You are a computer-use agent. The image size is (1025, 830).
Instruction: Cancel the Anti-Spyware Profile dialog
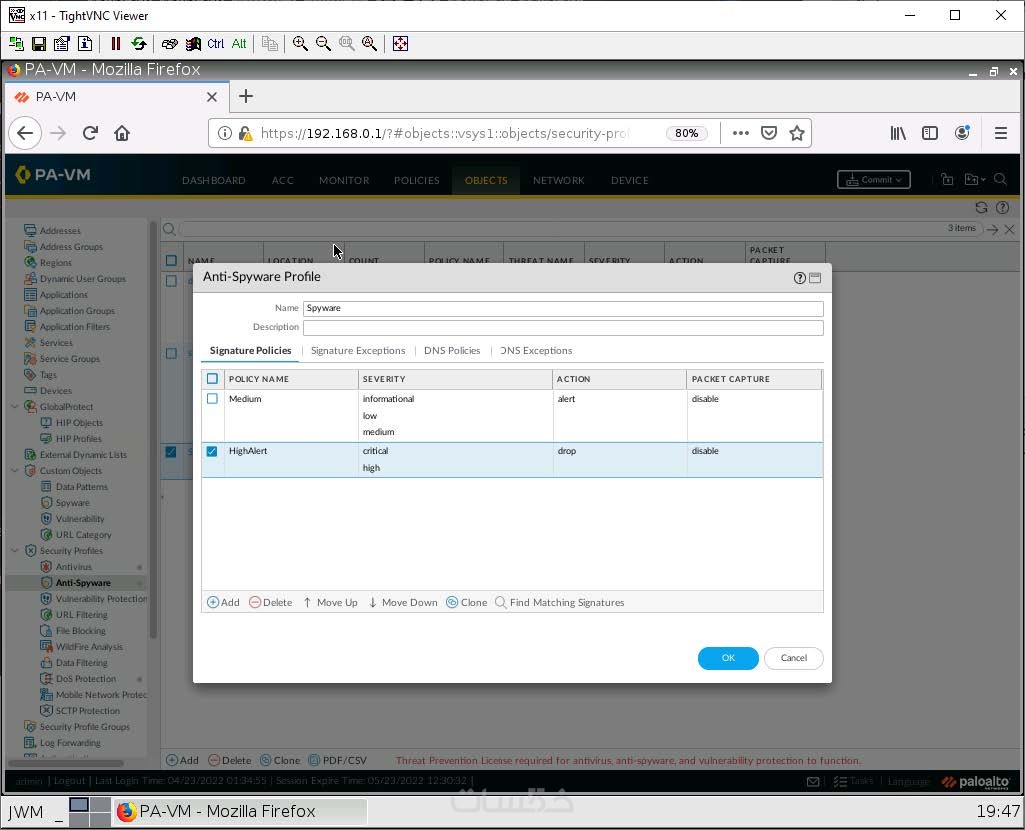tap(794, 658)
